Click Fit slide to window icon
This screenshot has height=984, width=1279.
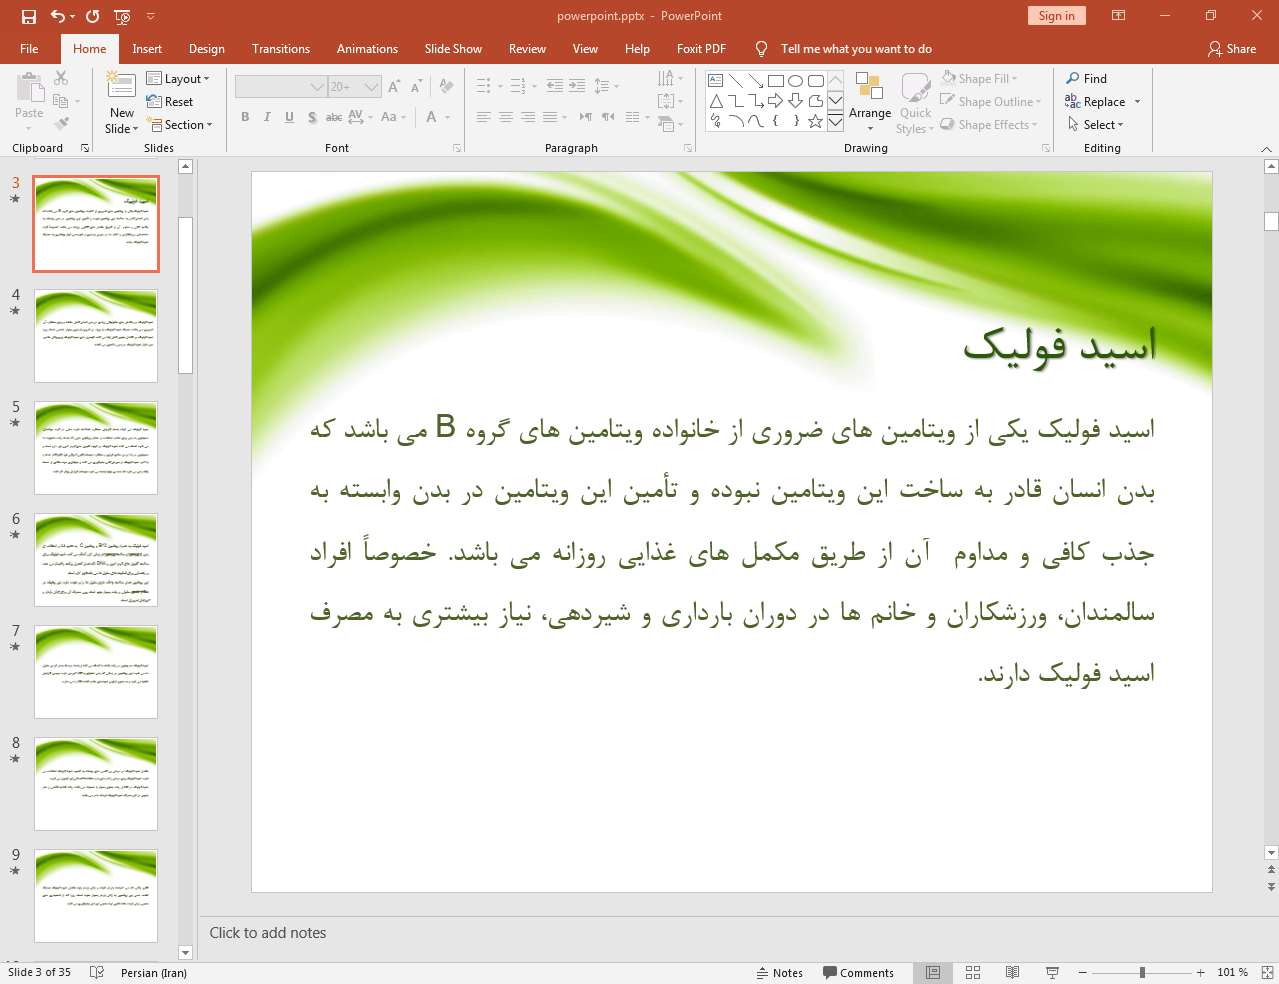(1267, 973)
